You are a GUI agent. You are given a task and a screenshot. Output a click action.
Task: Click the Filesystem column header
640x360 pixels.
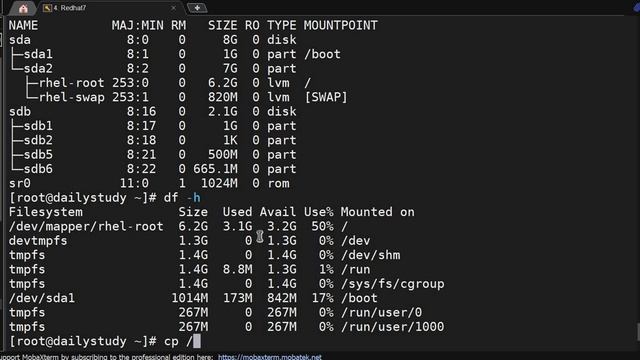[45, 212]
